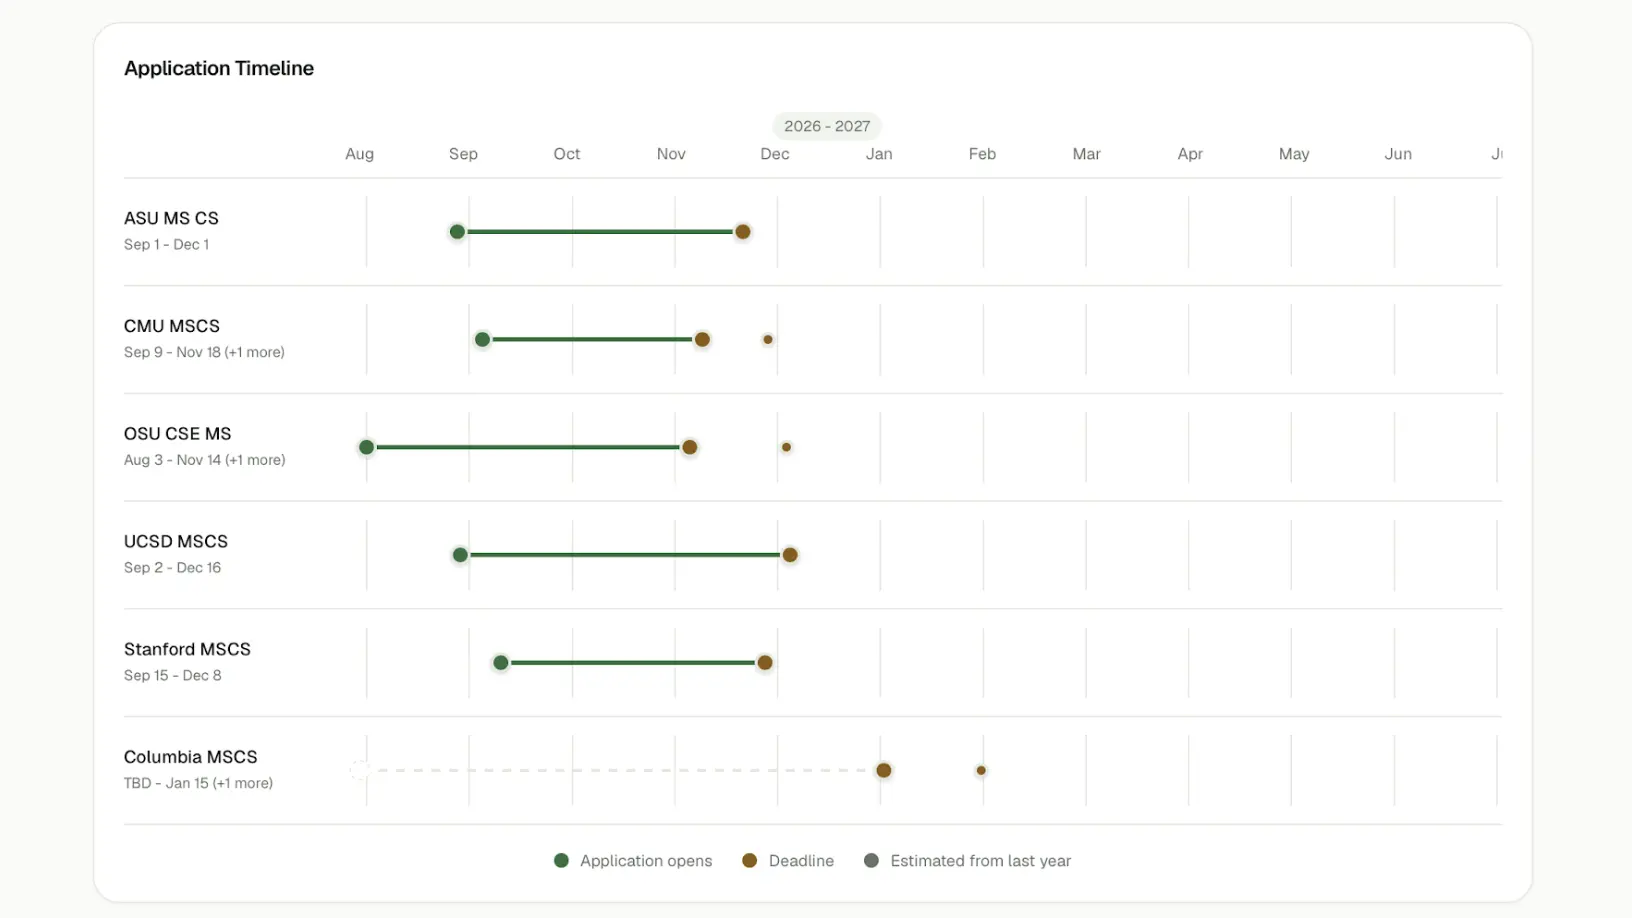The image size is (1632, 918).
Task: Click Columbia MSCS Jan 15 deadline marker
Action: pyautogui.click(x=884, y=770)
